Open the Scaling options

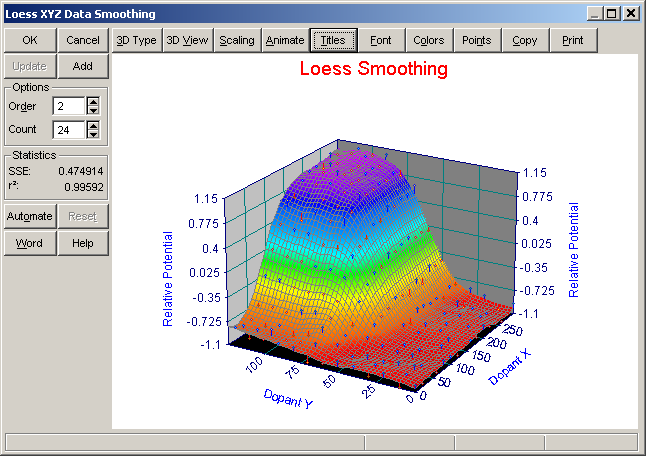click(237, 40)
